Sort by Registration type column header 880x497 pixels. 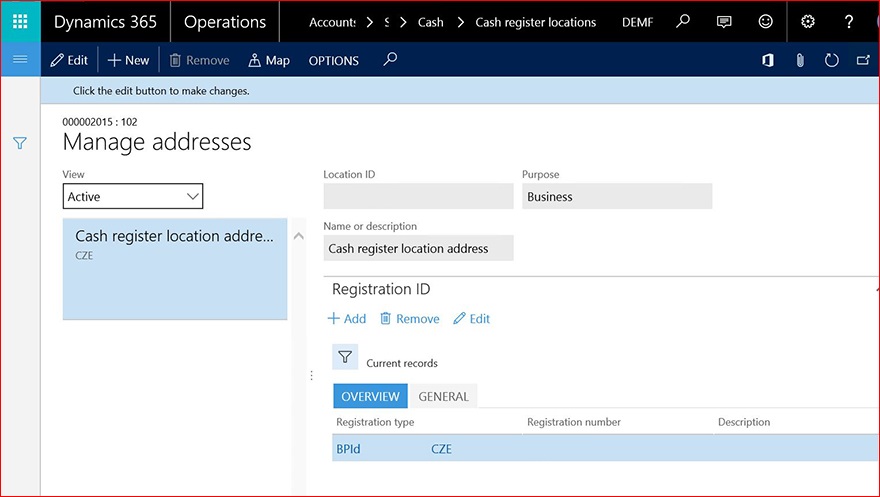pos(375,422)
